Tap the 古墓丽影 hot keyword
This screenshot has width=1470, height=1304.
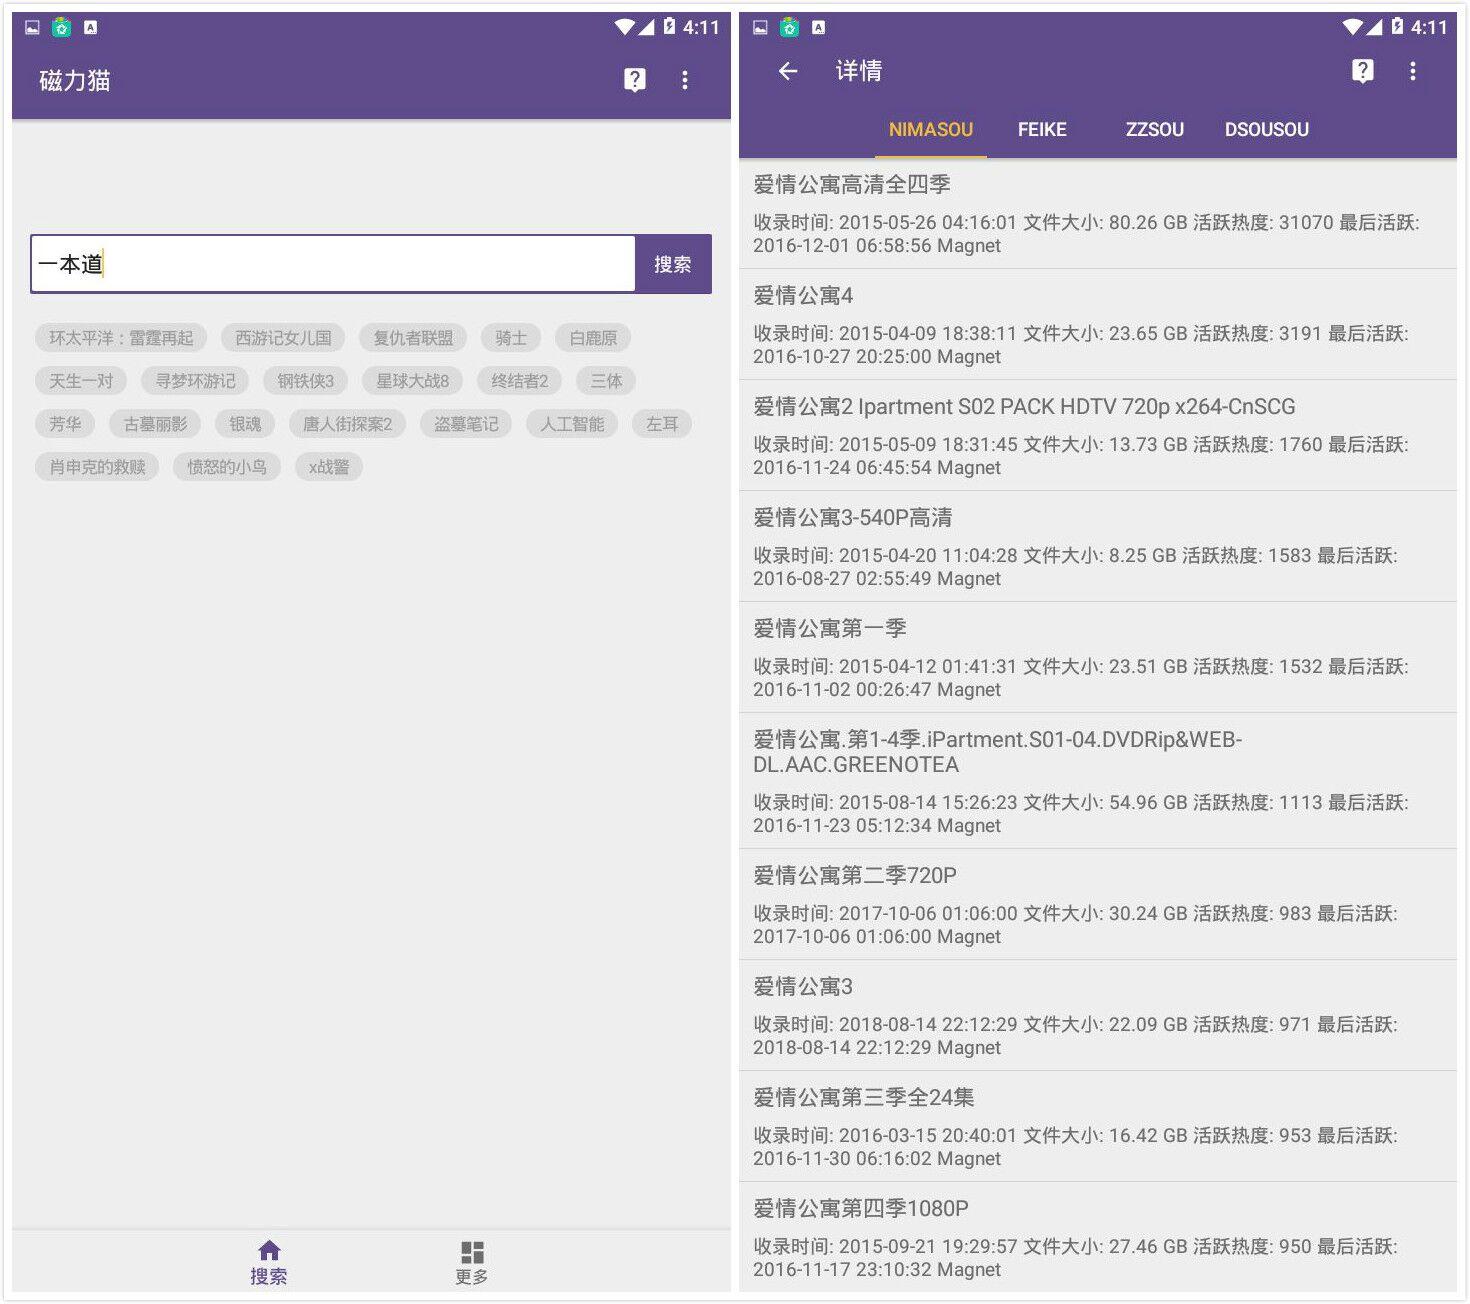pos(155,424)
